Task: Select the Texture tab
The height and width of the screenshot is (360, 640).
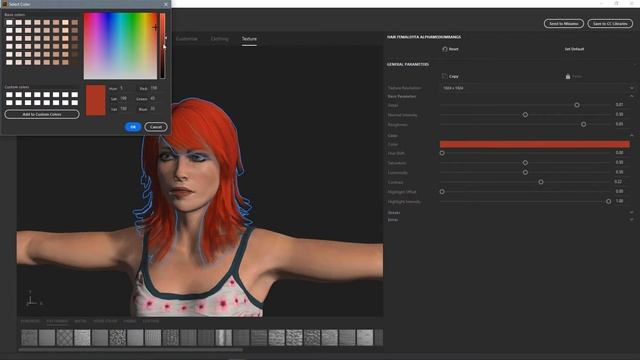Action: 249,39
